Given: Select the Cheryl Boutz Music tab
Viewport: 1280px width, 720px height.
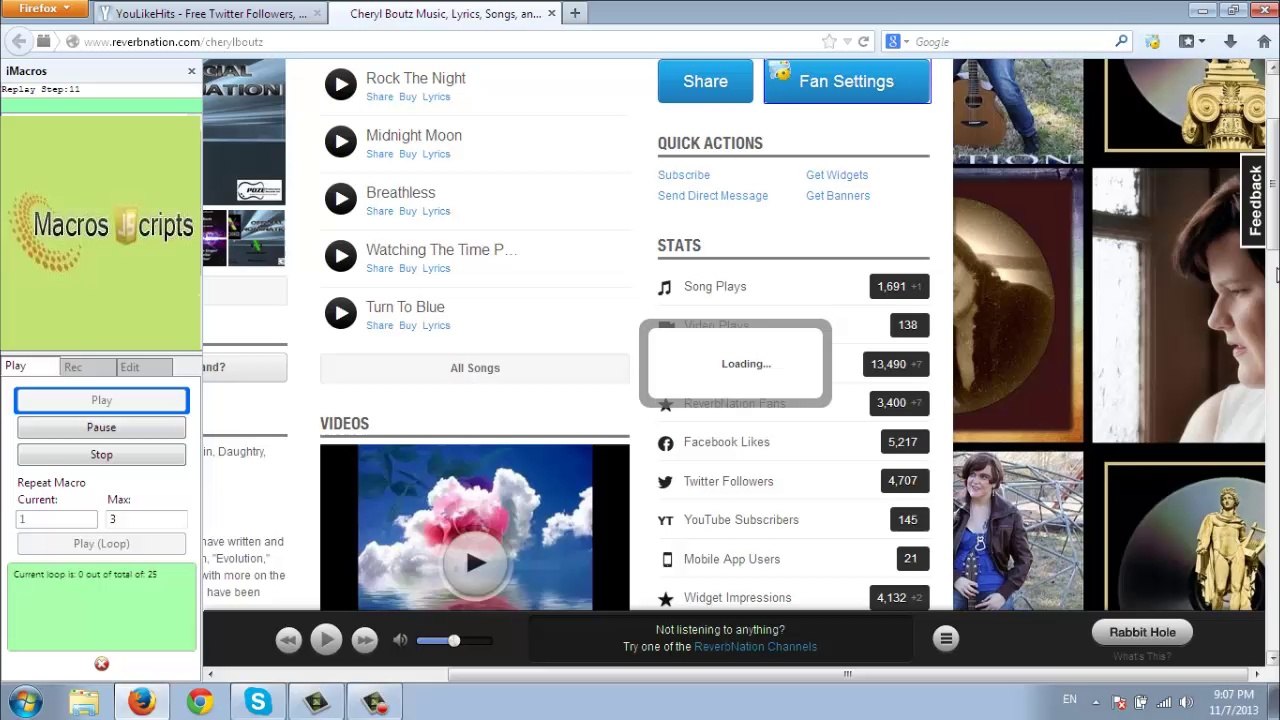Looking at the screenshot, I should coord(445,14).
